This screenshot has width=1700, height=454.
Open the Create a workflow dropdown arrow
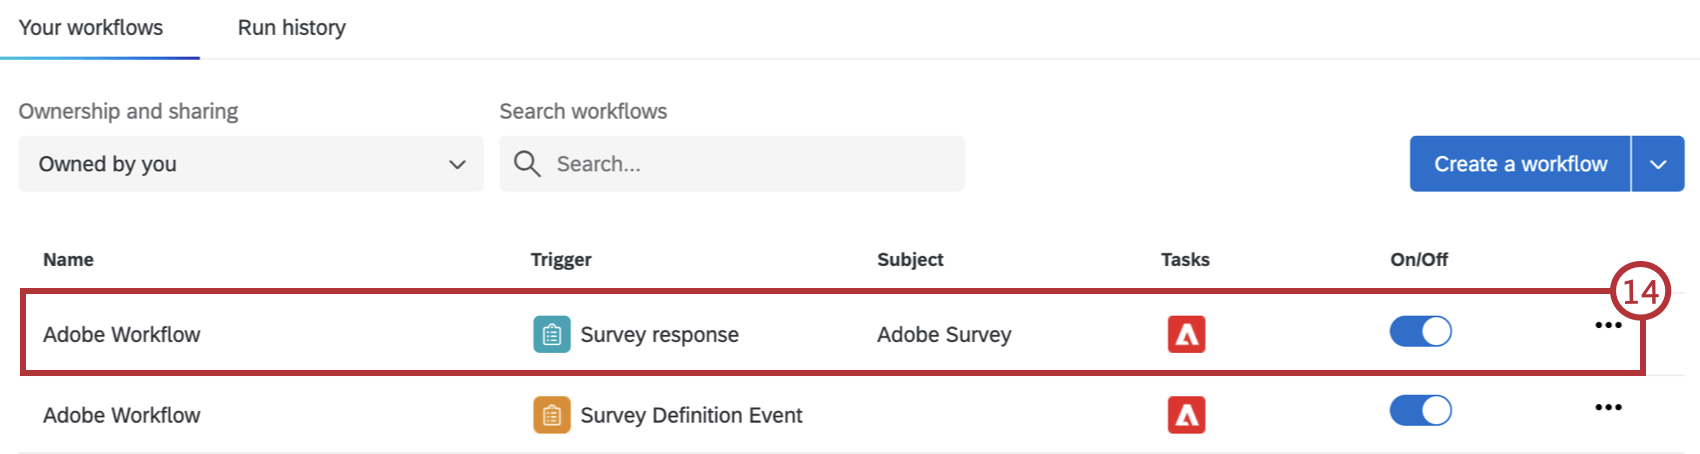[x=1658, y=164]
